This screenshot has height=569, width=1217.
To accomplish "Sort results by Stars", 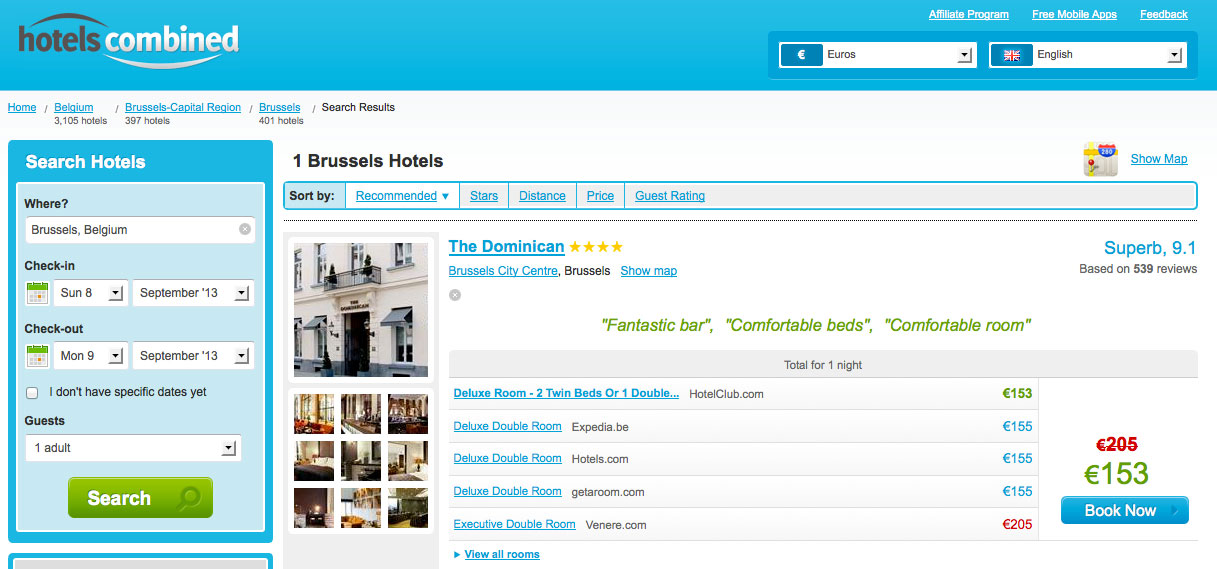I will tap(484, 196).
